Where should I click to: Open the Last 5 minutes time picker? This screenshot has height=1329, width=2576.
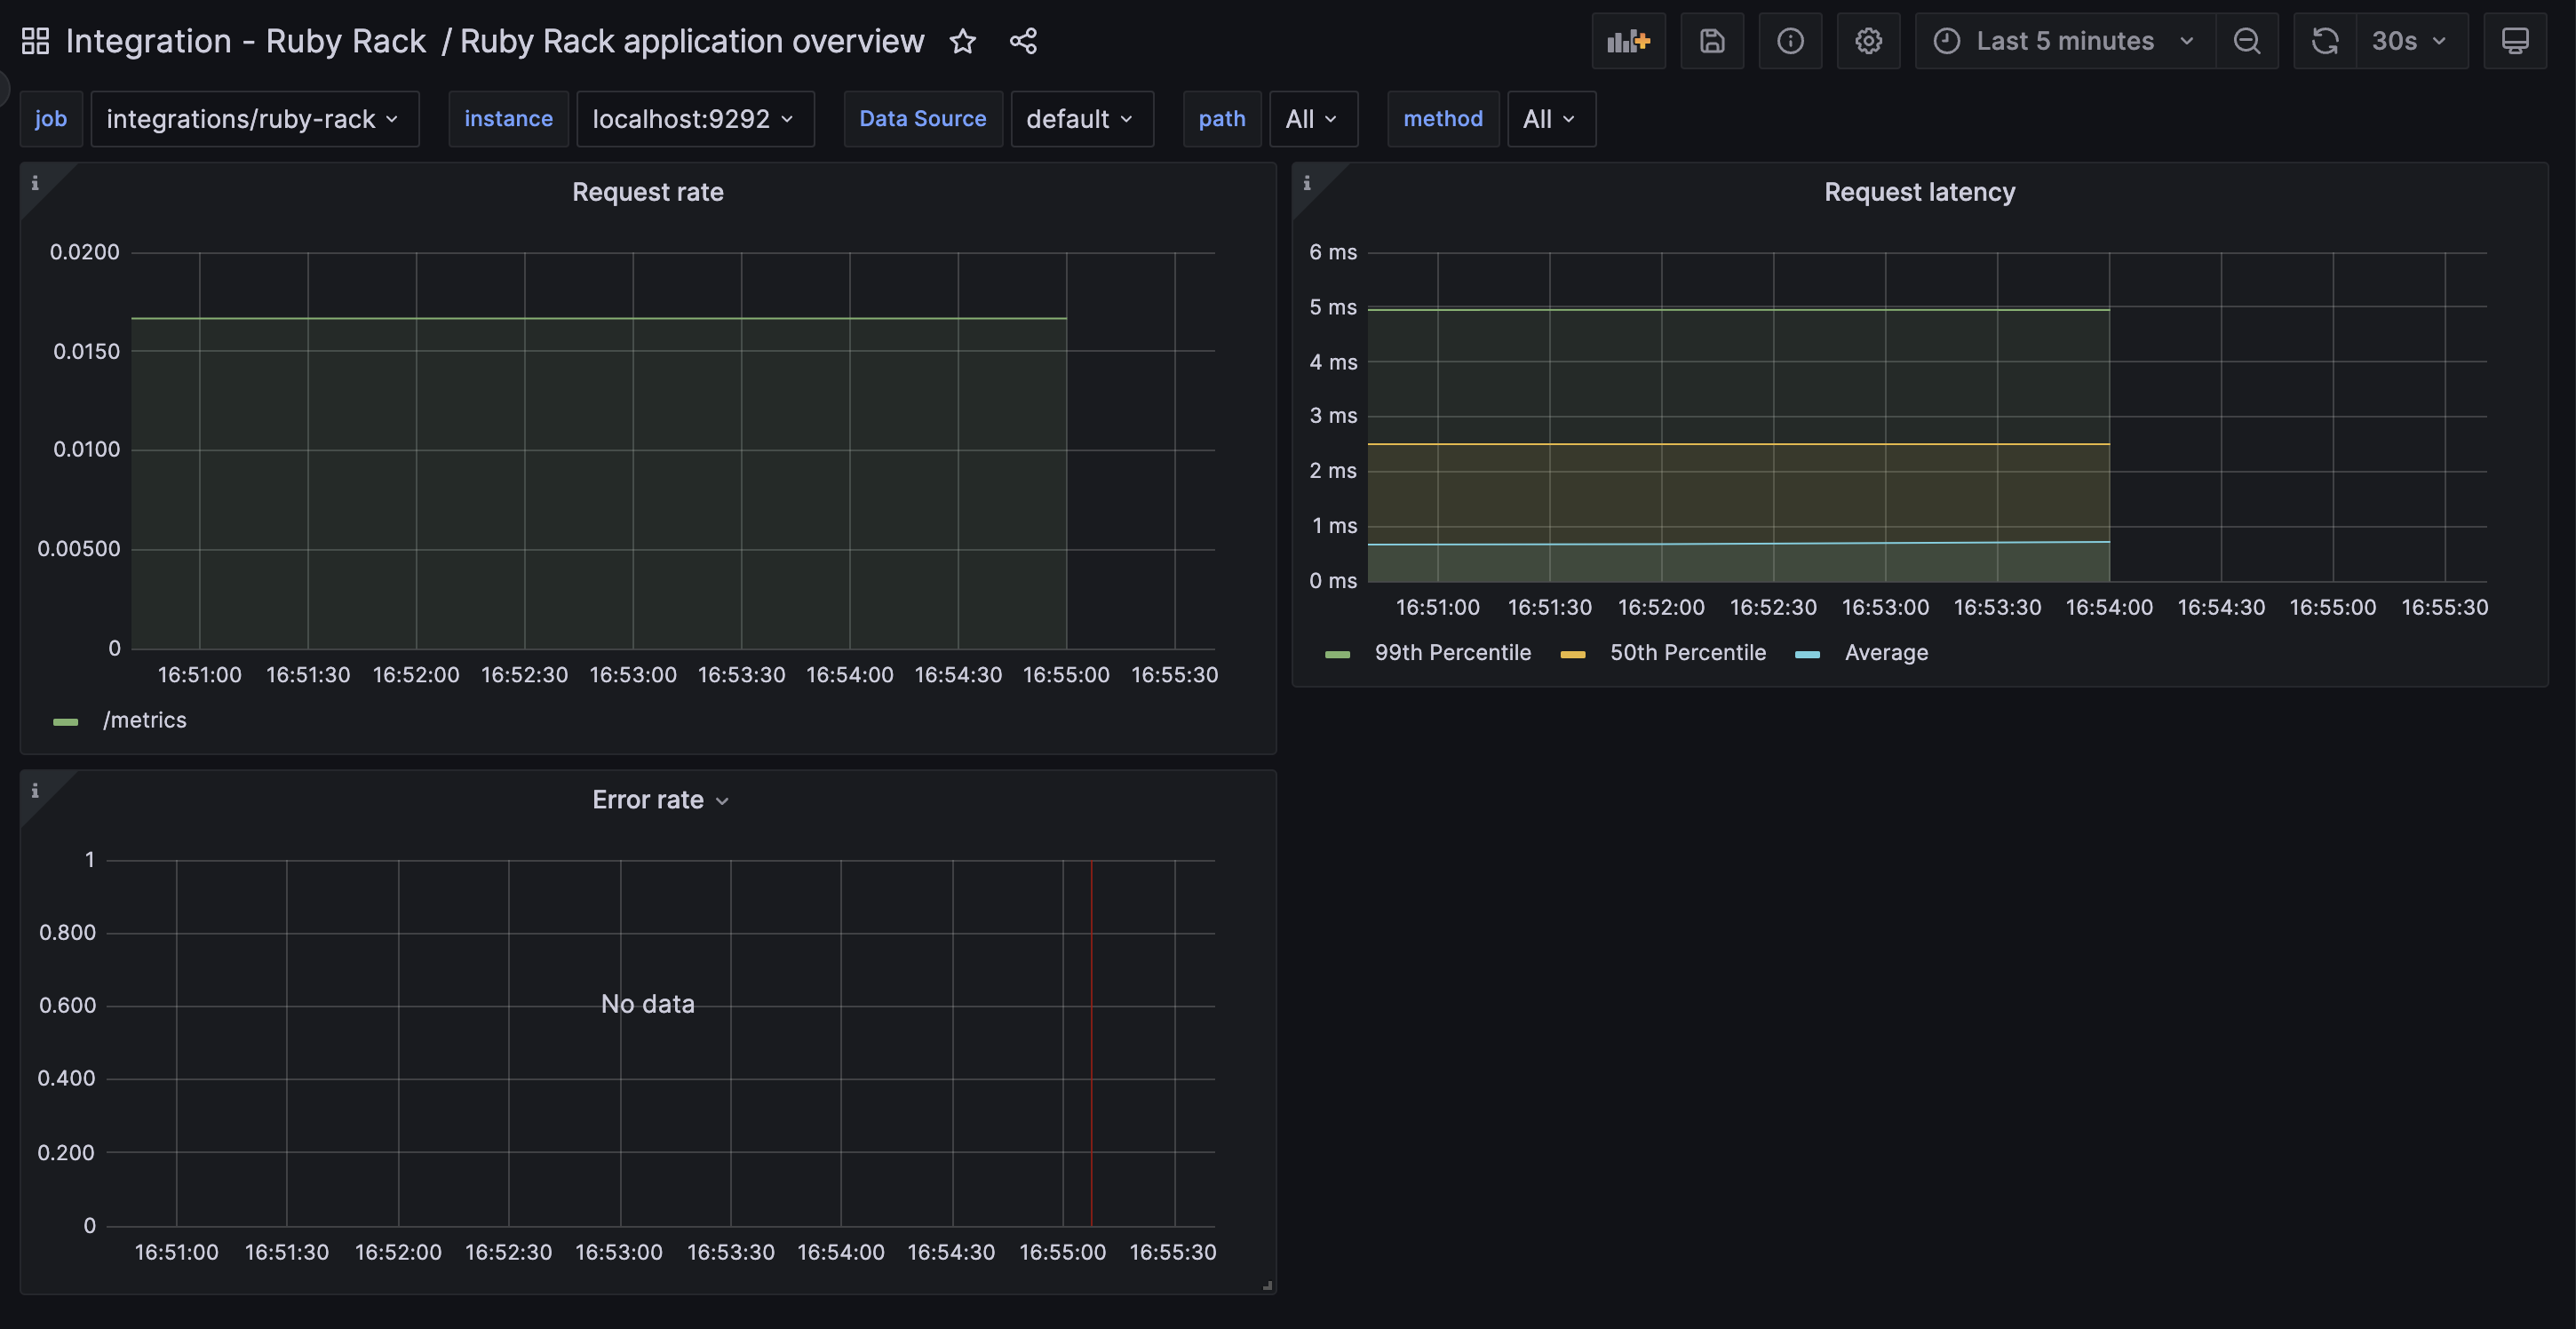pyautogui.click(x=2064, y=41)
